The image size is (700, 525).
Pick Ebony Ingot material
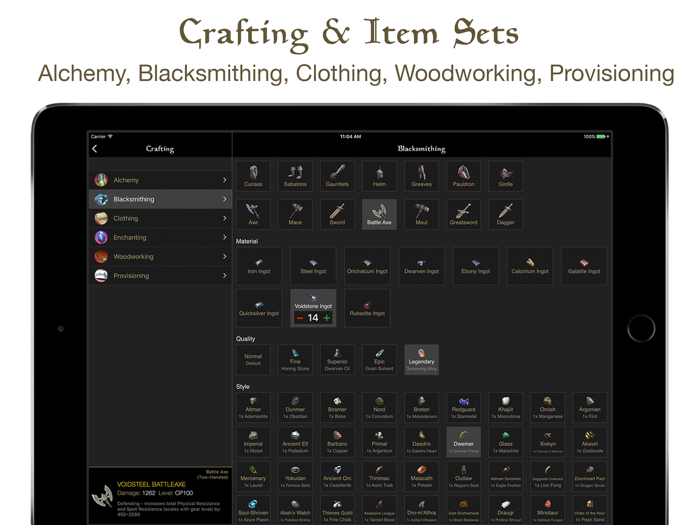(475, 266)
